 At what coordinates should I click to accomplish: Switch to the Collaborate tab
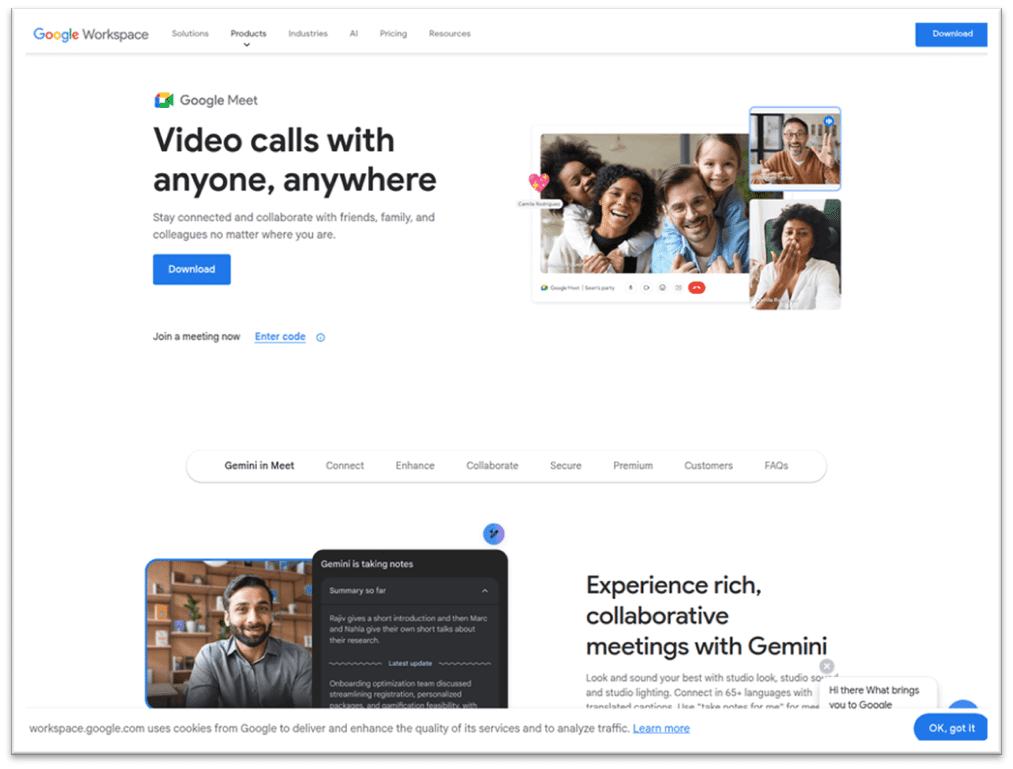tap(492, 466)
